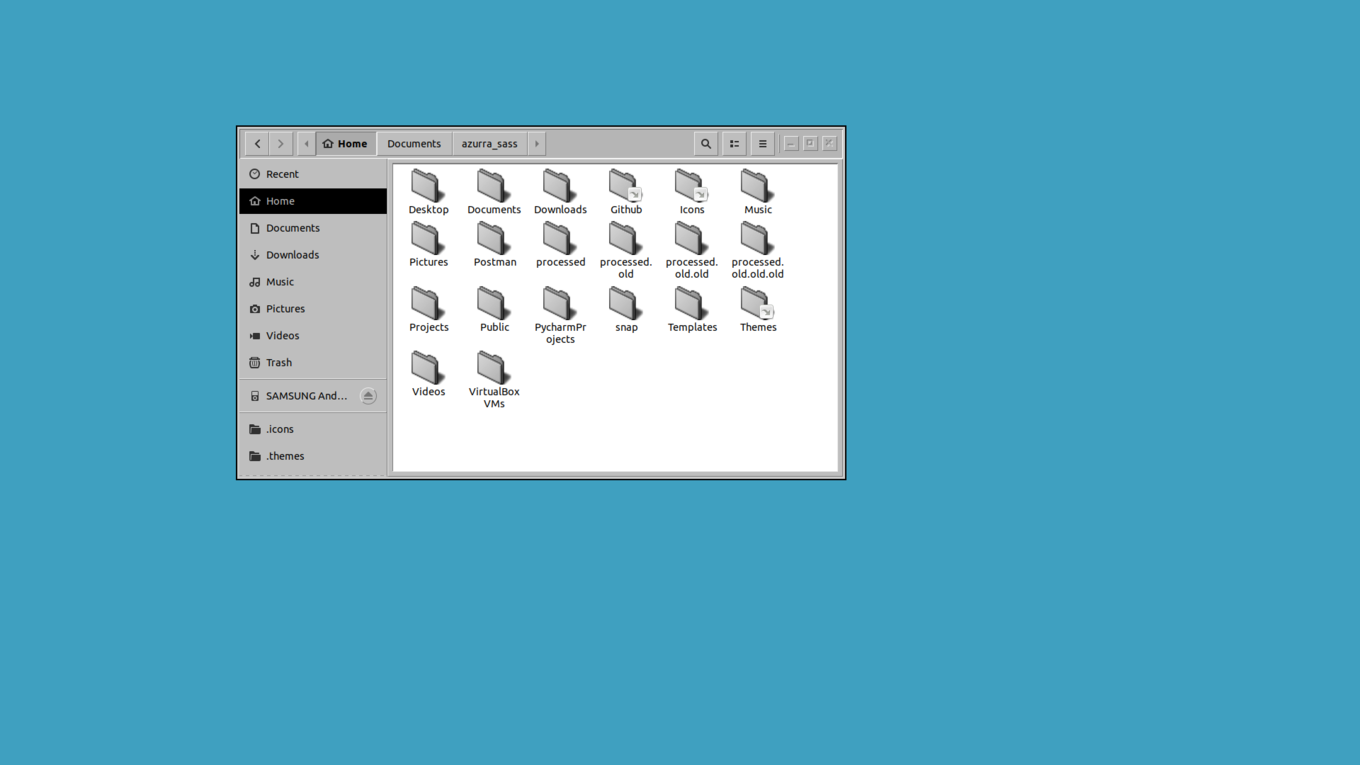Image resolution: width=1360 pixels, height=765 pixels.
Task: Select Home in the sidebar
Action: tap(313, 201)
